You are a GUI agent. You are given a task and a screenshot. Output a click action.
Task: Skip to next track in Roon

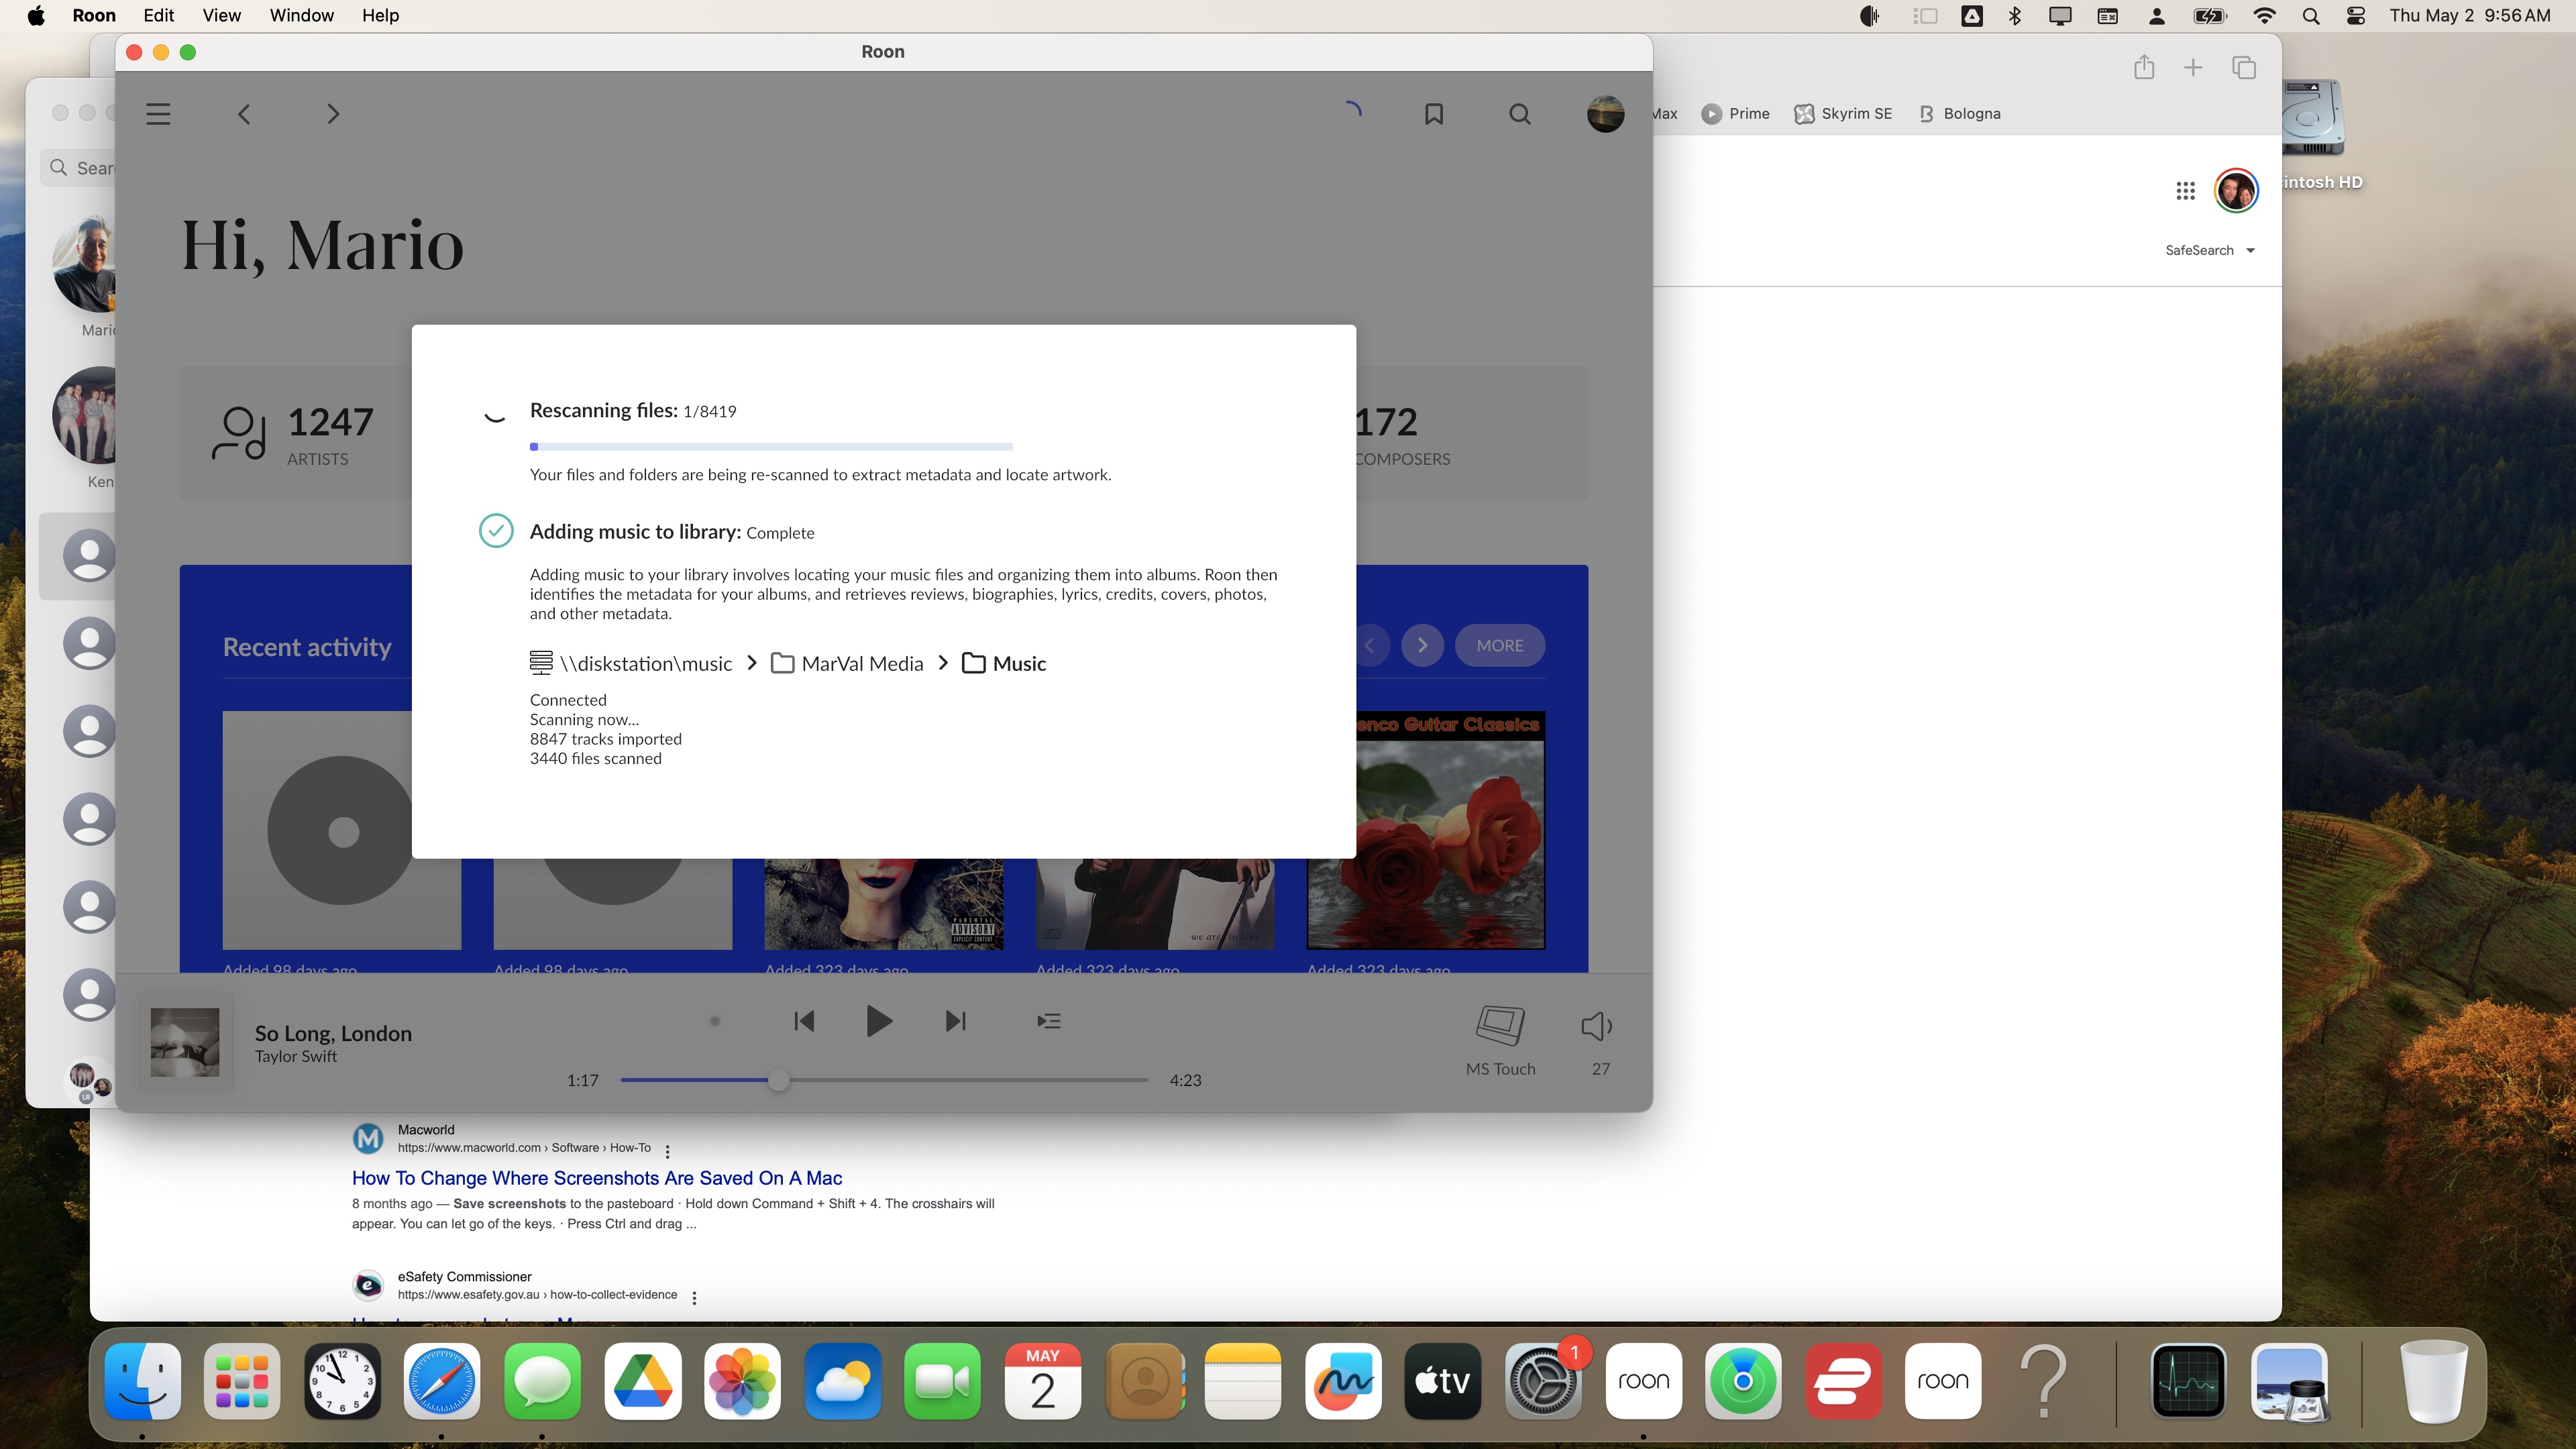tap(955, 1021)
